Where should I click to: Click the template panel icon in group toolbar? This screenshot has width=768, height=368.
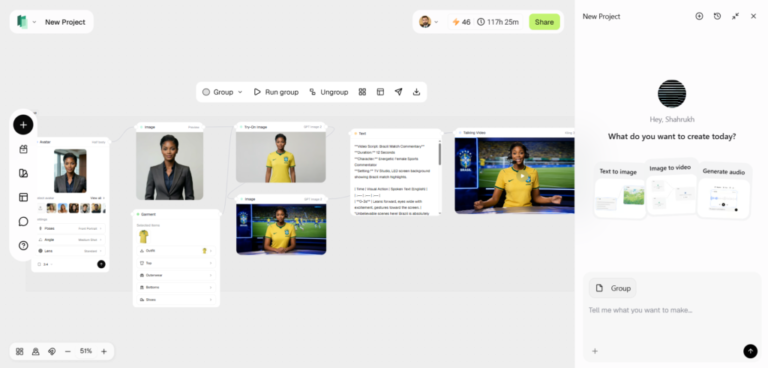coord(380,92)
